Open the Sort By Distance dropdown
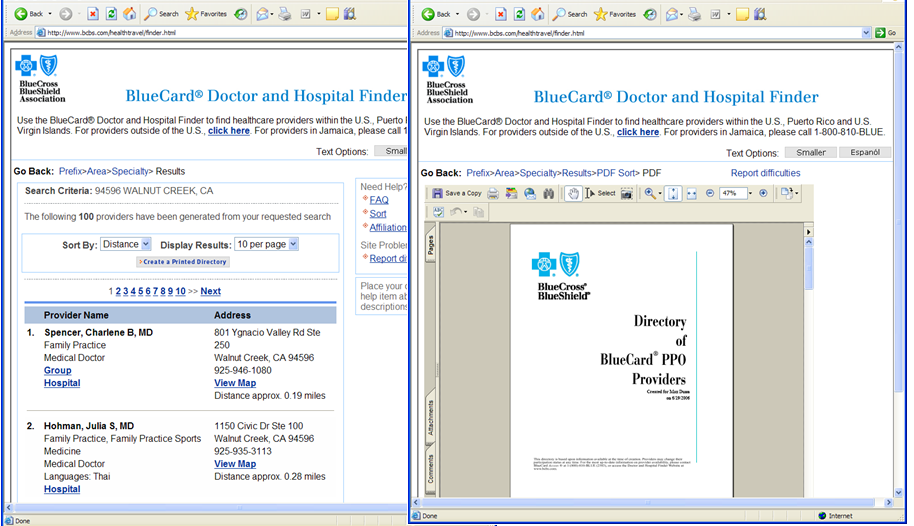Image resolution: width=914 pixels, height=526 pixels. click(x=125, y=244)
